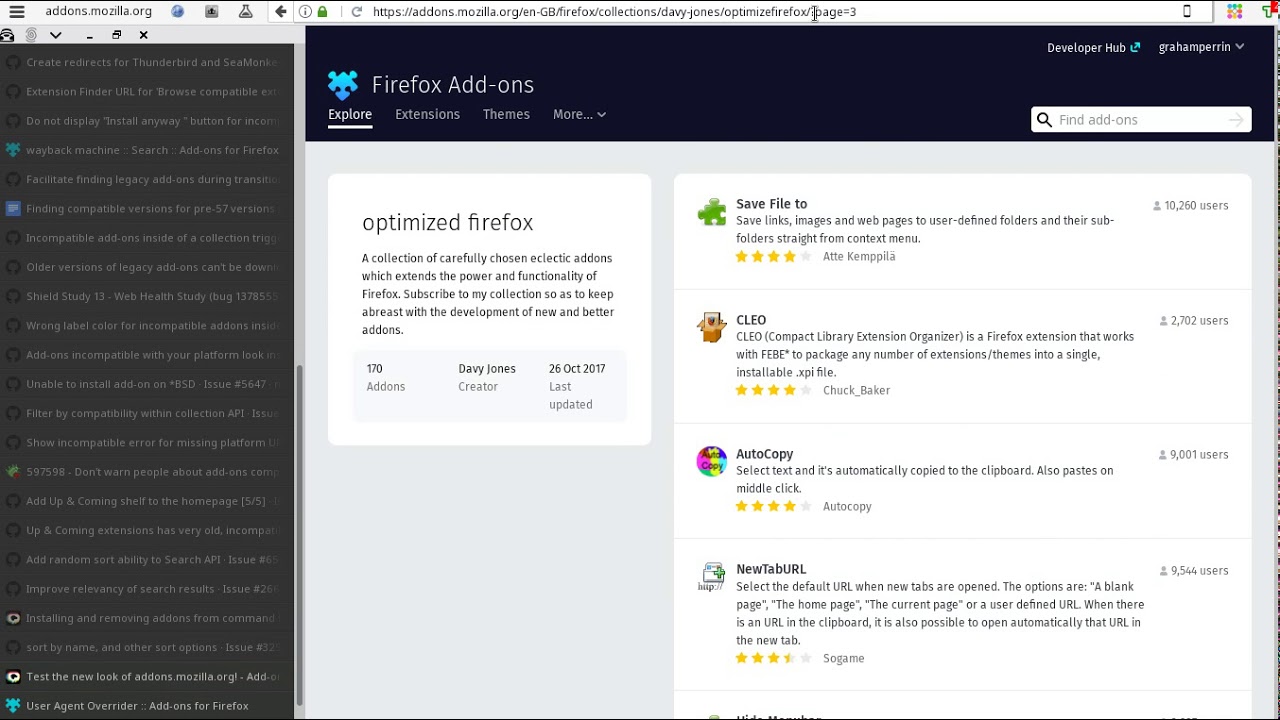The width and height of the screenshot is (1280, 720).
Task: Click the NewTabURL add-on icon
Action: pos(712,576)
